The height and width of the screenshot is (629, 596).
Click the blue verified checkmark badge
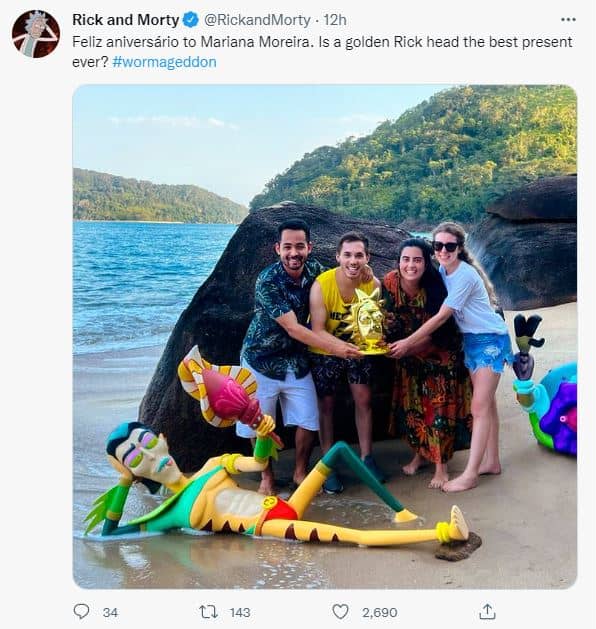click(x=191, y=20)
